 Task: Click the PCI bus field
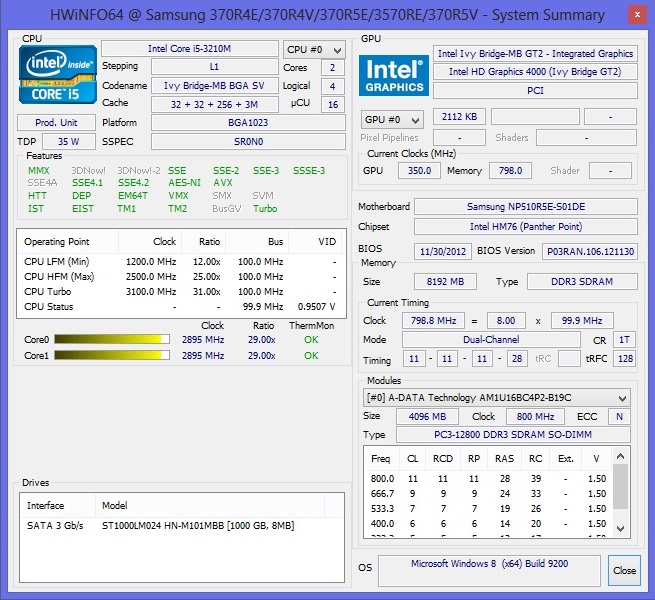535,90
